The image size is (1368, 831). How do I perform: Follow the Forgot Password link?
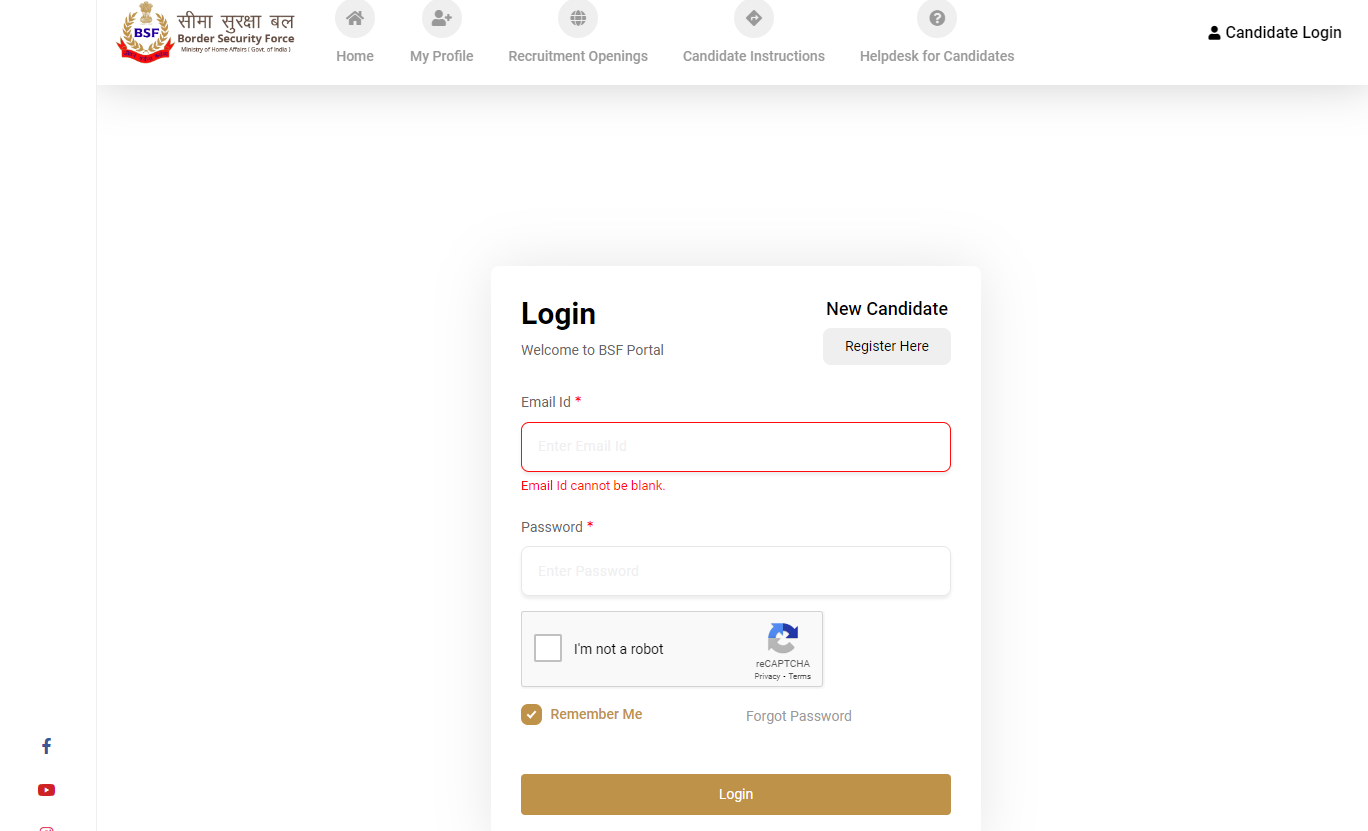tap(799, 716)
